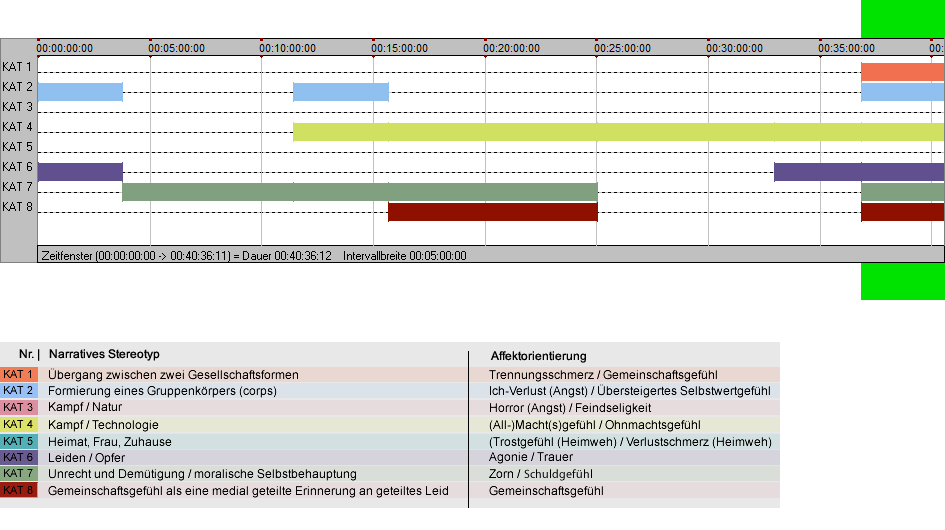This screenshot has height=530, width=945.
Task: Click the Intervallbreite 00:05:00:00 status text
Action: [404, 256]
